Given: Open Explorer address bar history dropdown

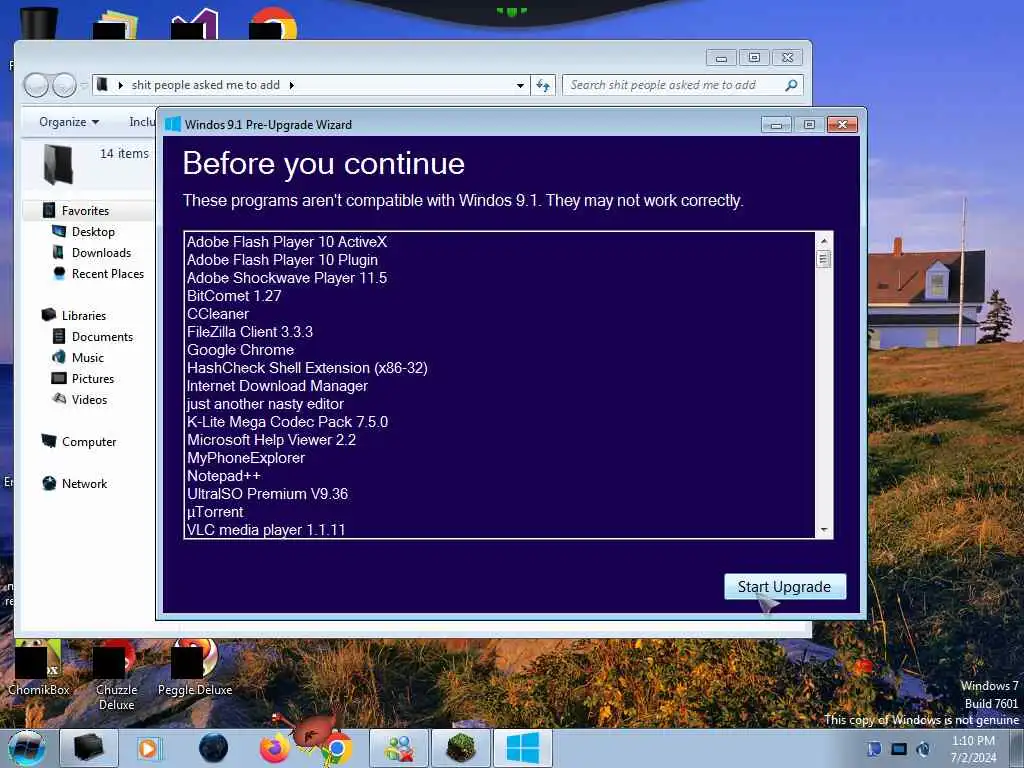Looking at the screenshot, I should coord(520,86).
